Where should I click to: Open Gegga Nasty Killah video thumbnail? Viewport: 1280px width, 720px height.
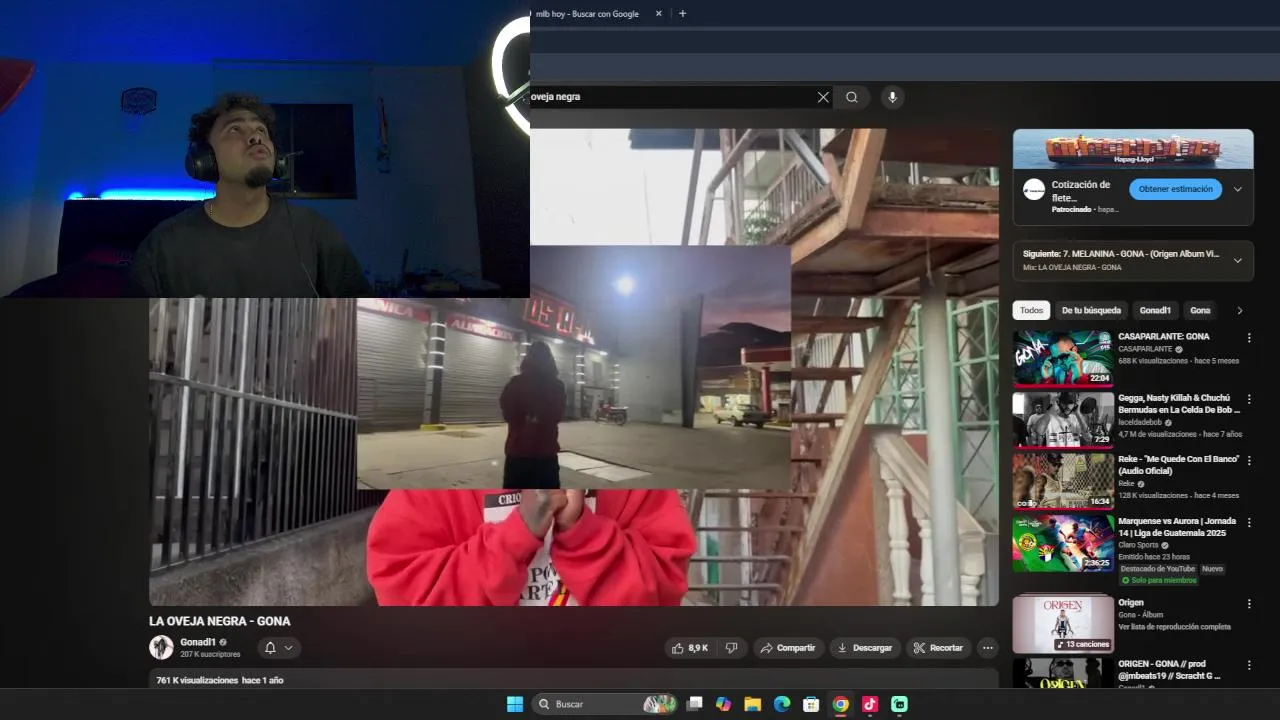(1063, 419)
